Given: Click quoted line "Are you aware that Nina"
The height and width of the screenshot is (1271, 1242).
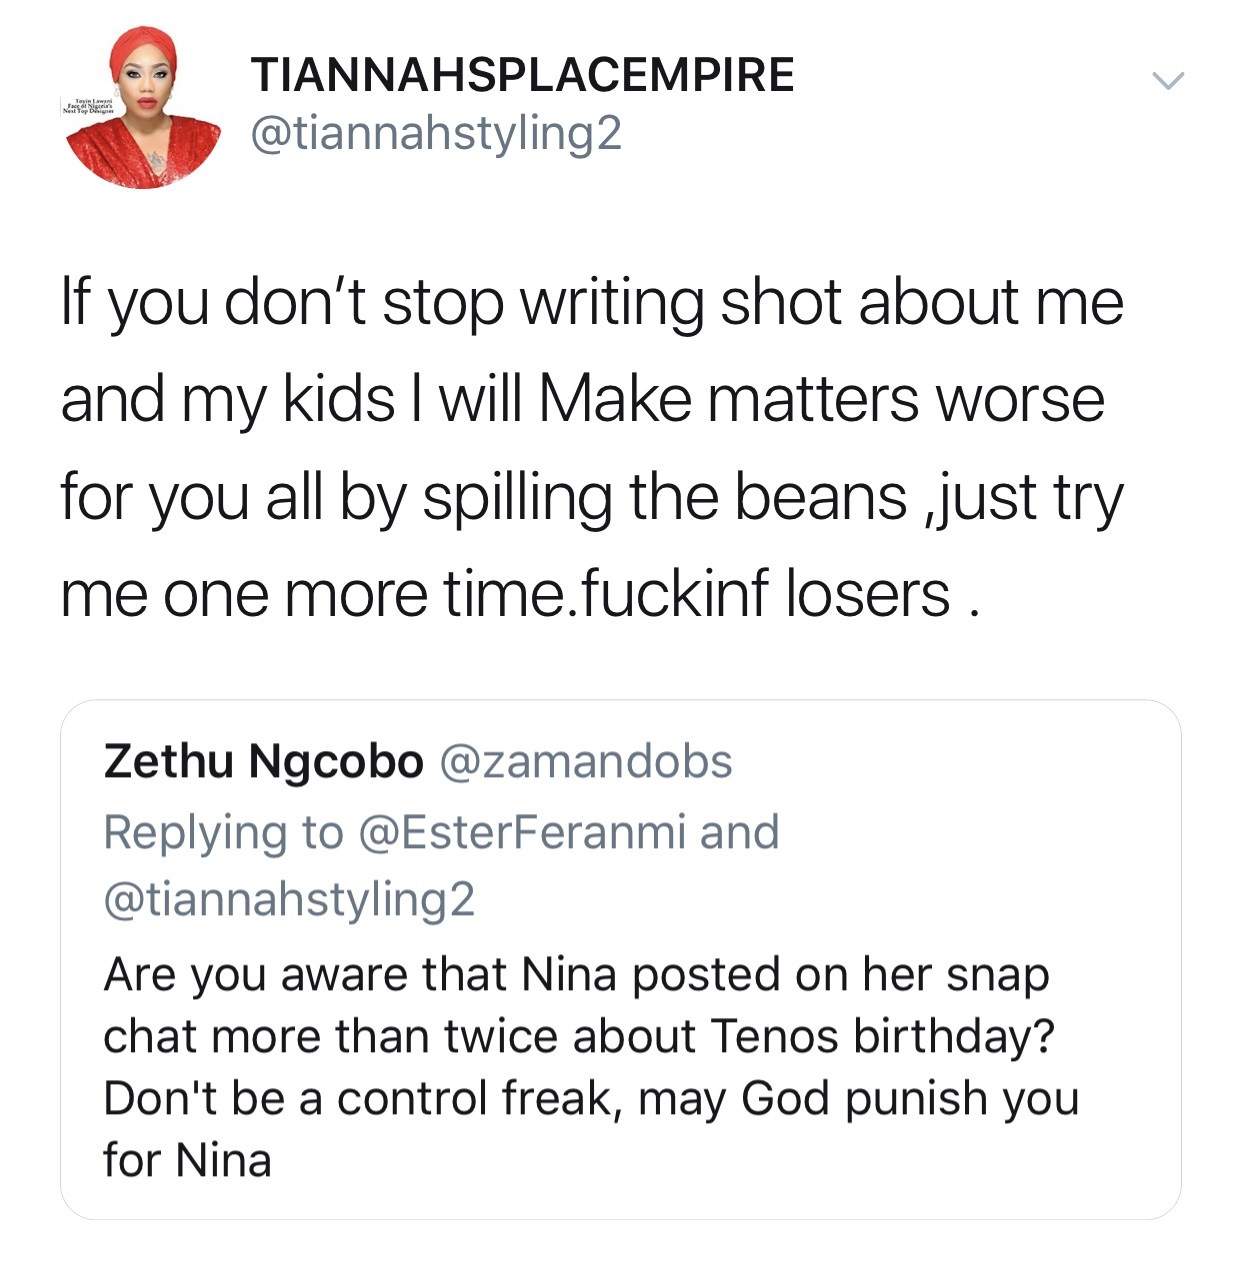Looking at the screenshot, I should click(x=576, y=974).
